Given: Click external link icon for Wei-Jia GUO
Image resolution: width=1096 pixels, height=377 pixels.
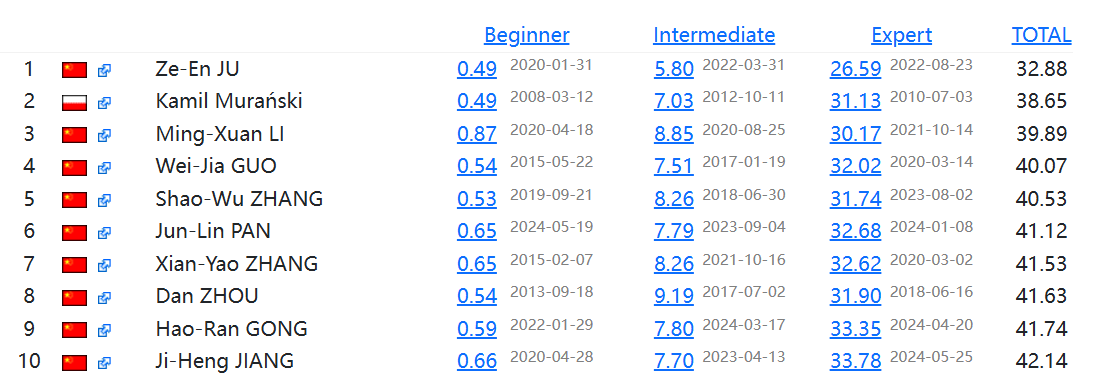Looking at the screenshot, I should point(104,168).
